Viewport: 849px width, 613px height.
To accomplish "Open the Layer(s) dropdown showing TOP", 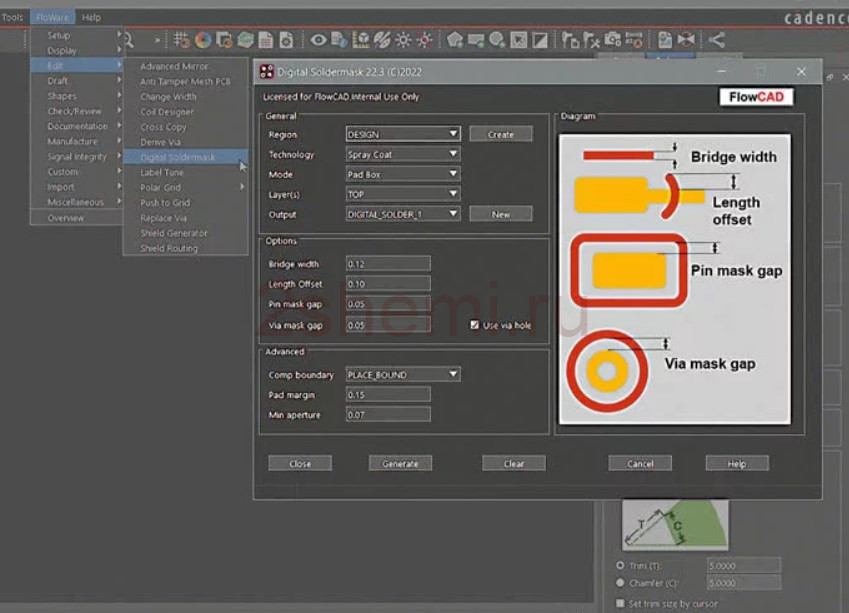I will click(x=403, y=194).
